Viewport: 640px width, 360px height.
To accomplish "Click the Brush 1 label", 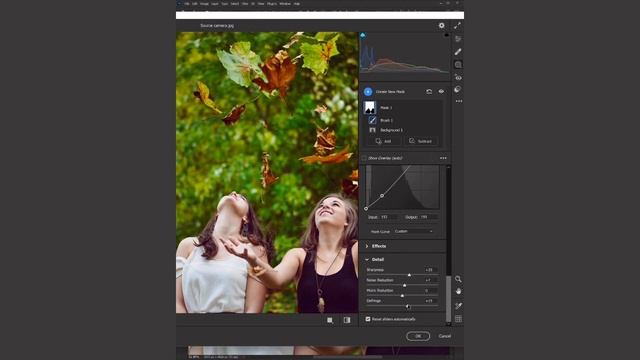I will pyautogui.click(x=386, y=120).
